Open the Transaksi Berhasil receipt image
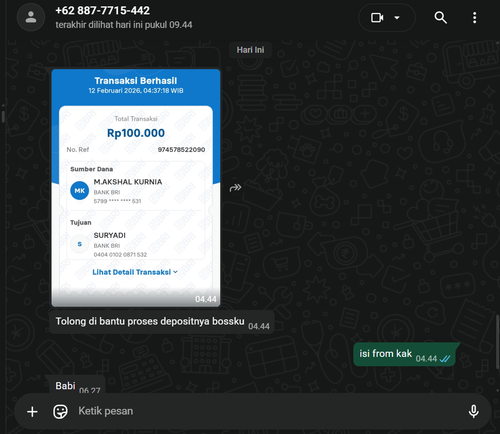 coord(136,188)
